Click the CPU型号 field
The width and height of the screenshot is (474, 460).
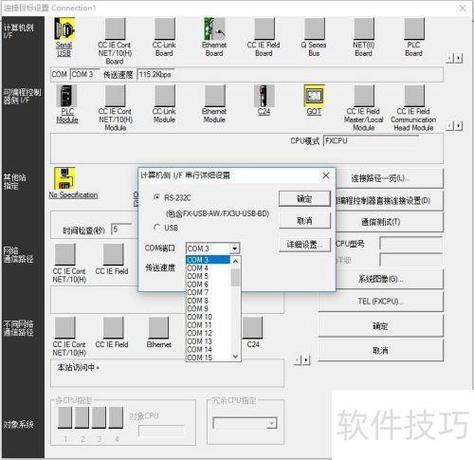pos(411,244)
